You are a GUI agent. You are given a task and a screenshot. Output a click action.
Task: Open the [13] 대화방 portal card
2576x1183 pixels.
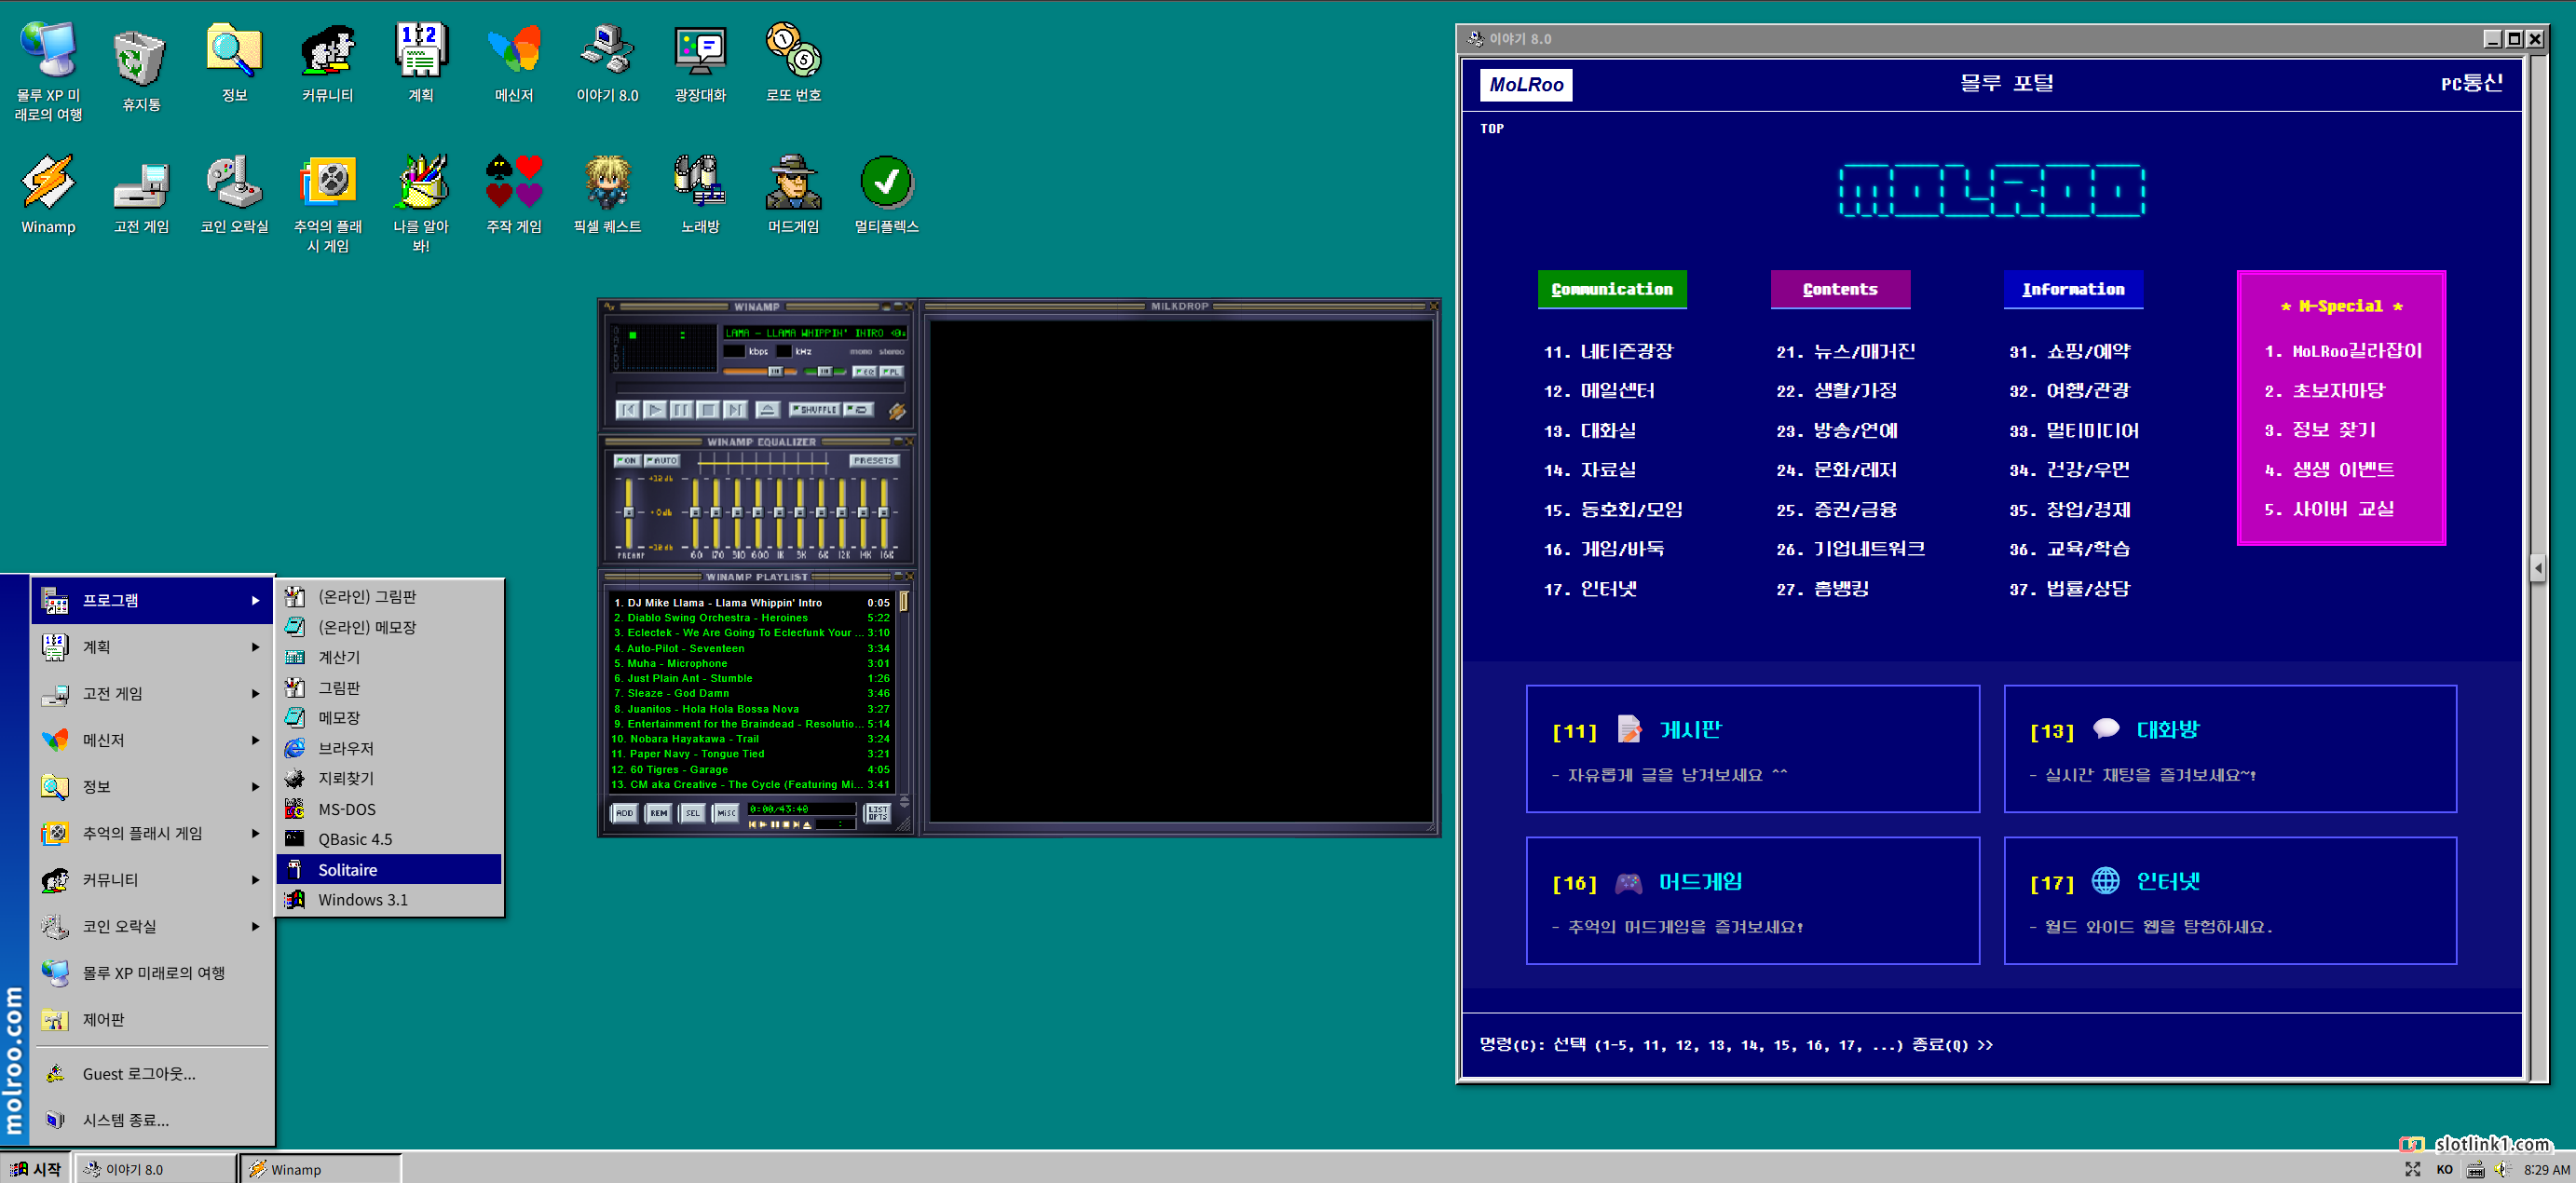(x=2229, y=749)
